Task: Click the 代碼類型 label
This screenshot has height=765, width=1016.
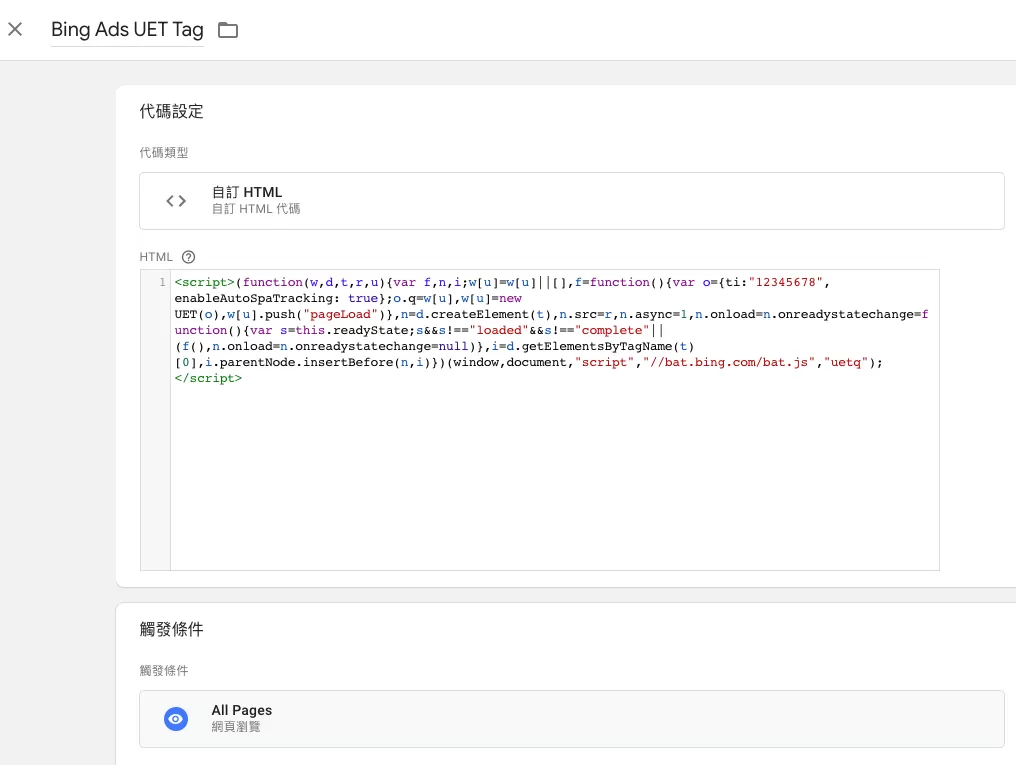Action: point(163,153)
